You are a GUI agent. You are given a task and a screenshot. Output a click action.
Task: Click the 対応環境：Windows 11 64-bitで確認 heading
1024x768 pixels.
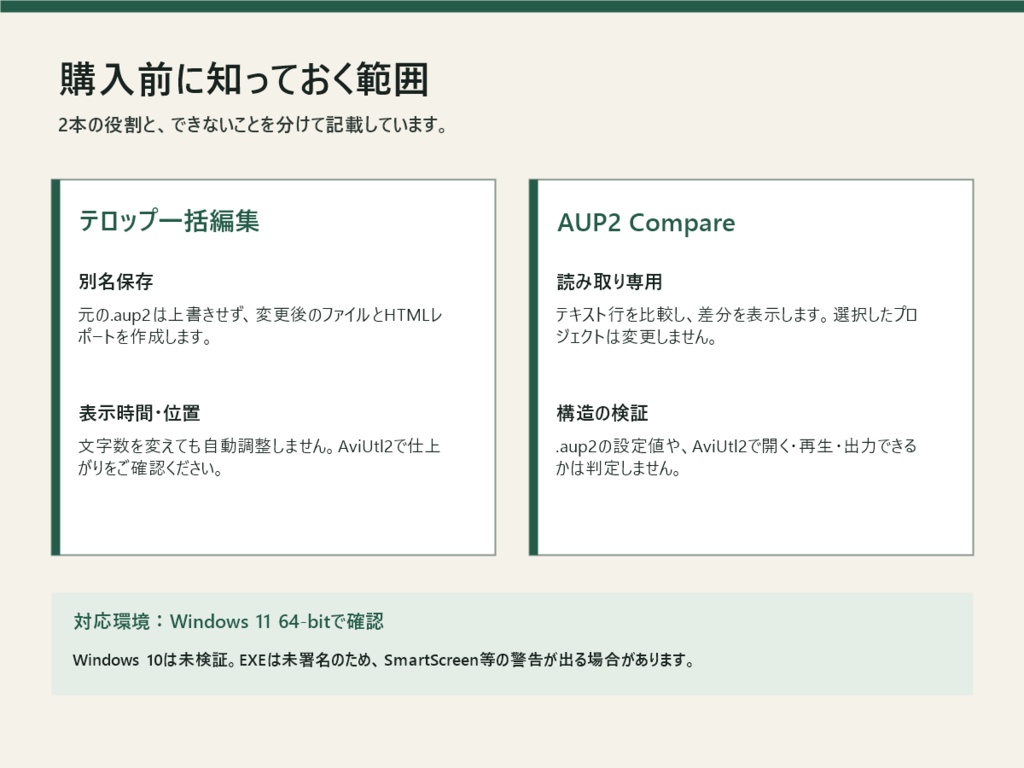click(229, 621)
